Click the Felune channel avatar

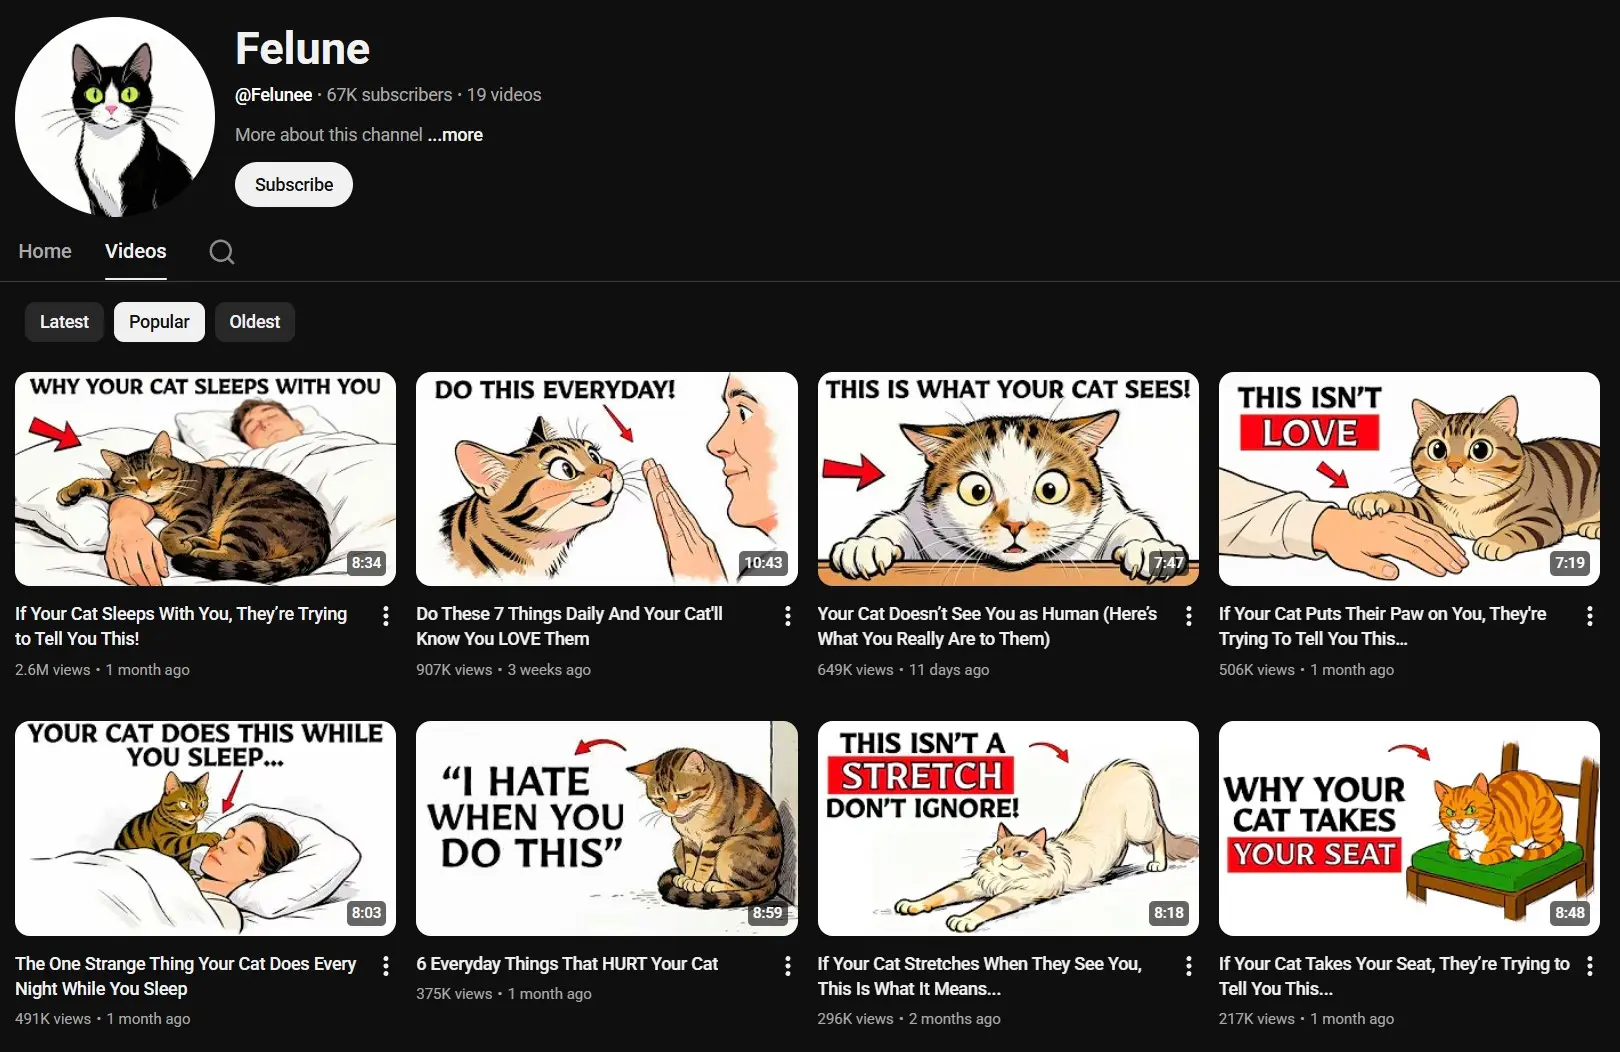(113, 116)
